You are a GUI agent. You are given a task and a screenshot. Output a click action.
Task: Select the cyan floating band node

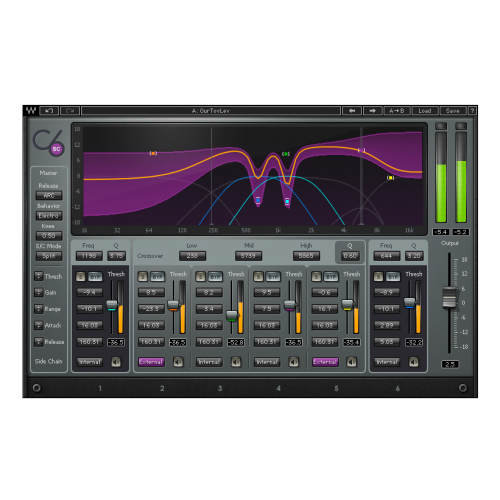[x=287, y=201]
